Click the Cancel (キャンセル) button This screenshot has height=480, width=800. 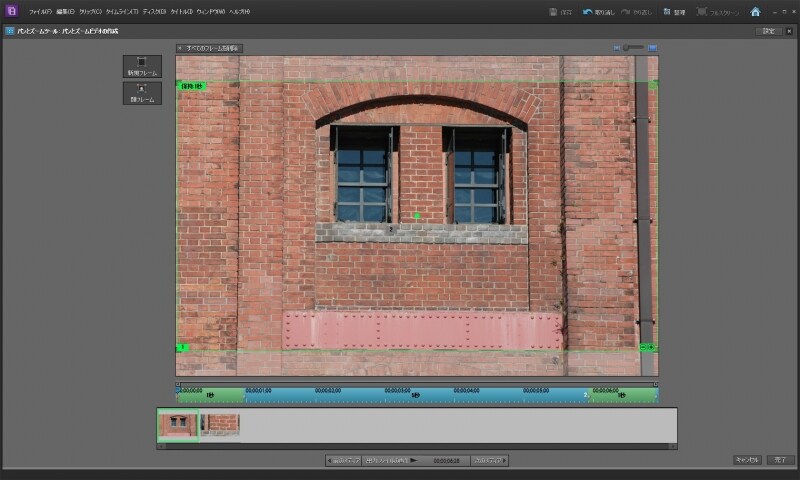coord(747,460)
